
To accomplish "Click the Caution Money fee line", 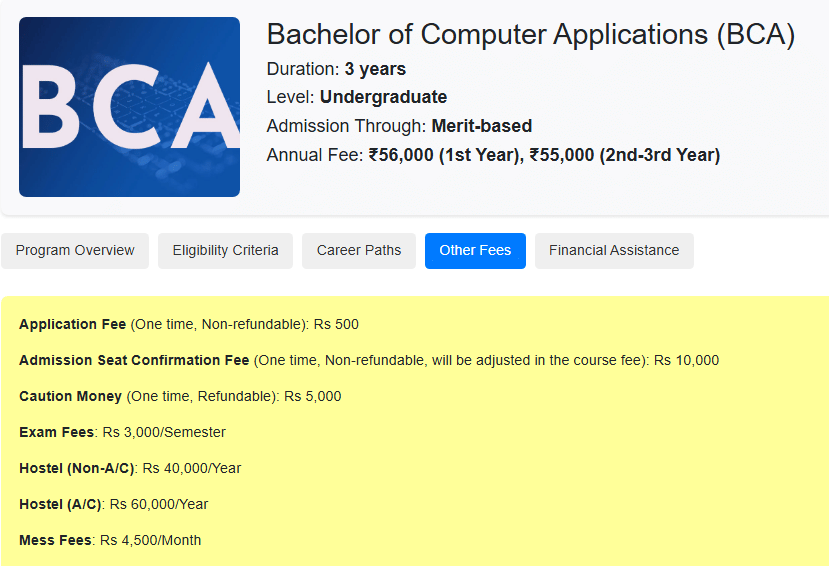I will (x=180, y=396).
